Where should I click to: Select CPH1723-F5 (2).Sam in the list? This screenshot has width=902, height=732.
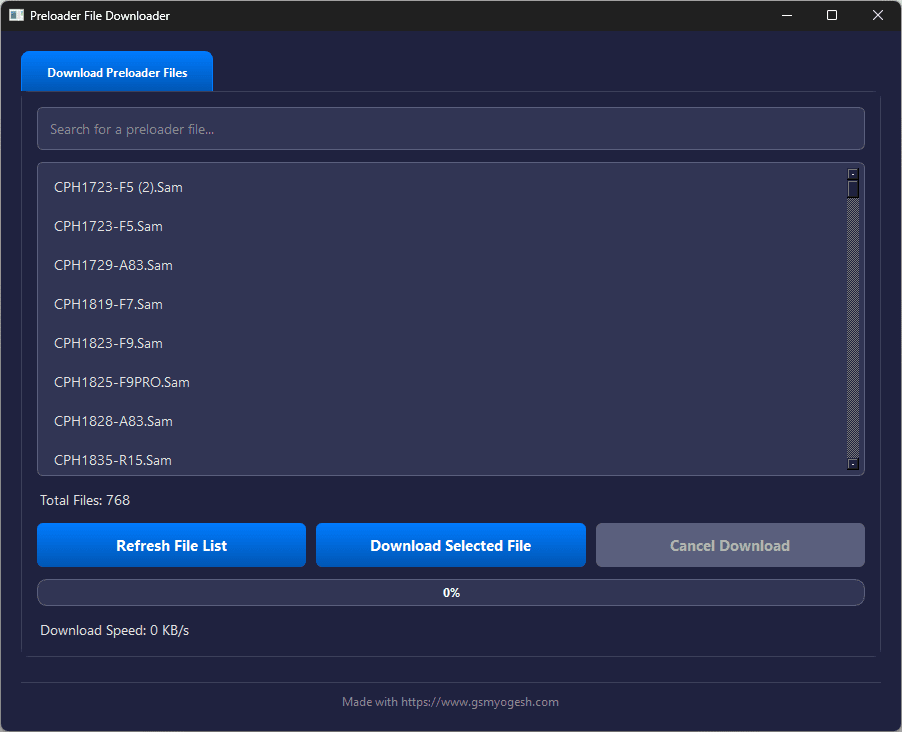442,188
